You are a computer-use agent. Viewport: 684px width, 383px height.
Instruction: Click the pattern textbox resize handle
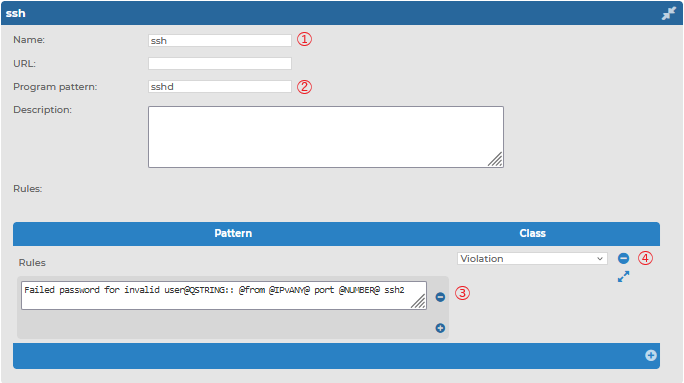point(418,301)
